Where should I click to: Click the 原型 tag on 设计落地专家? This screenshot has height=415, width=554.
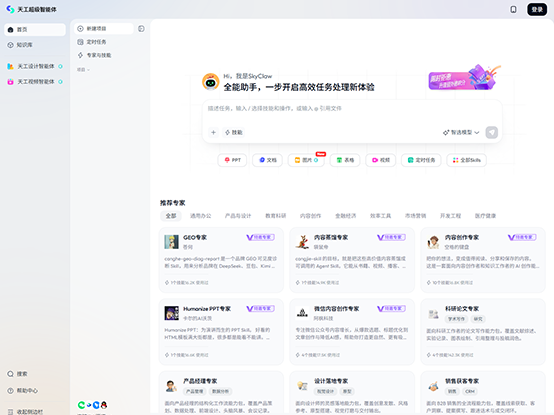tap(347, 391)
